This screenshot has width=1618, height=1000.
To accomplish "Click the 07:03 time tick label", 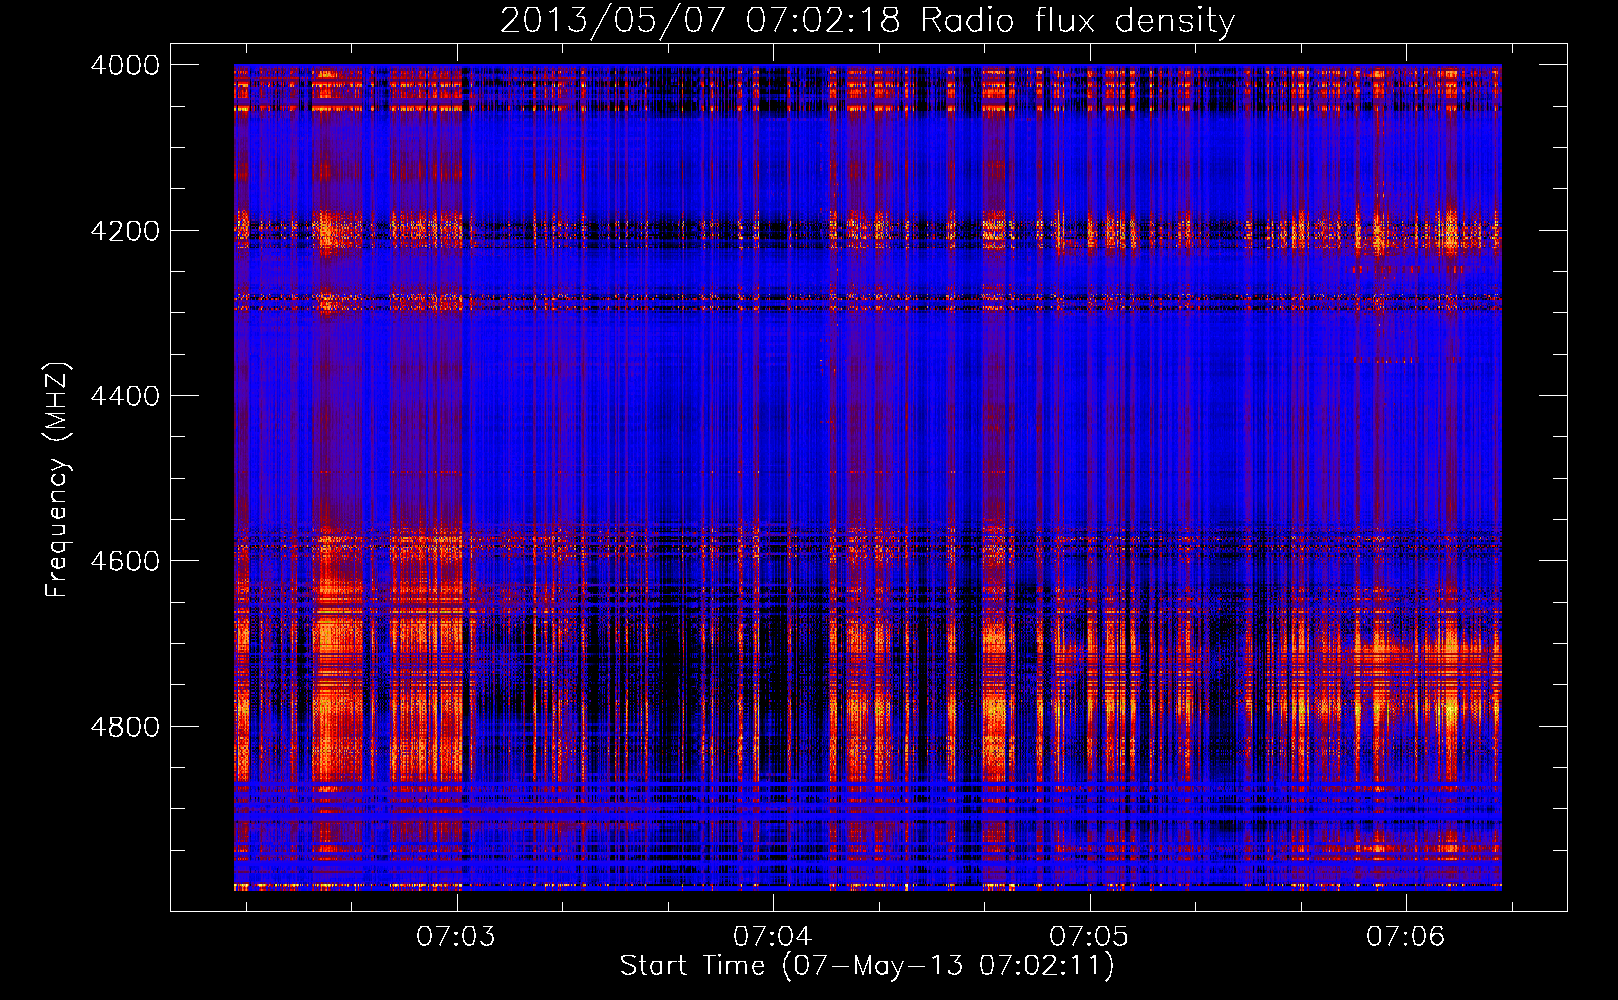I will (x=456, y=937).
